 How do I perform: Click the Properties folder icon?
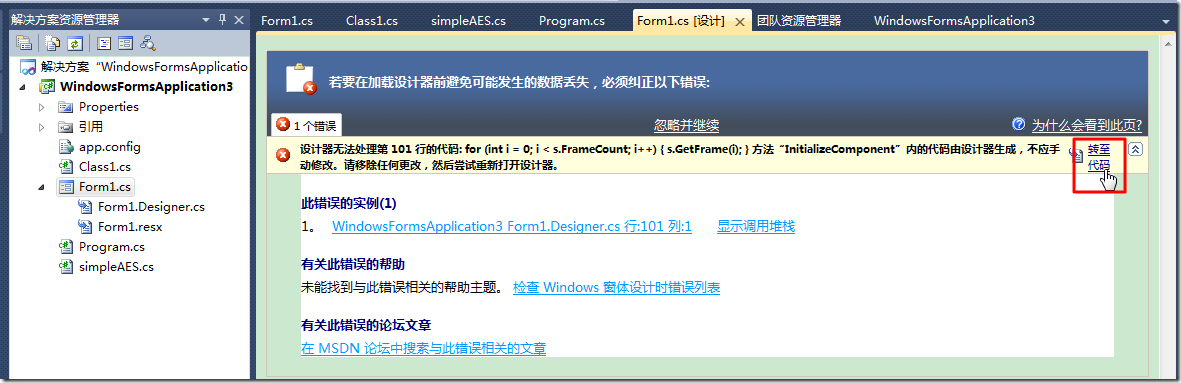click(x=66, y=107)
